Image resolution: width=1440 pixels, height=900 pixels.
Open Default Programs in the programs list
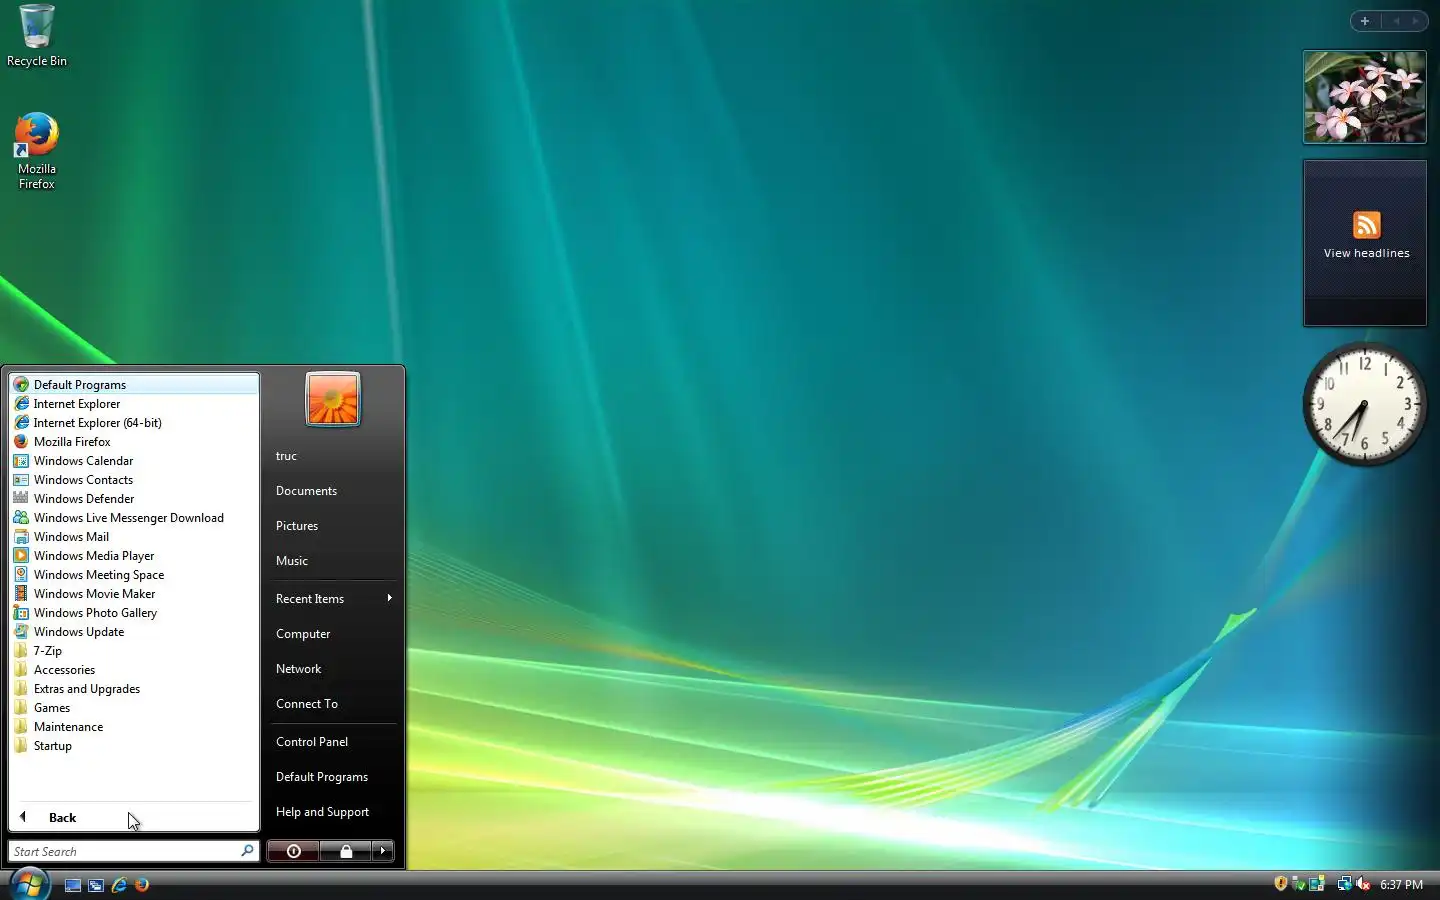134,384
